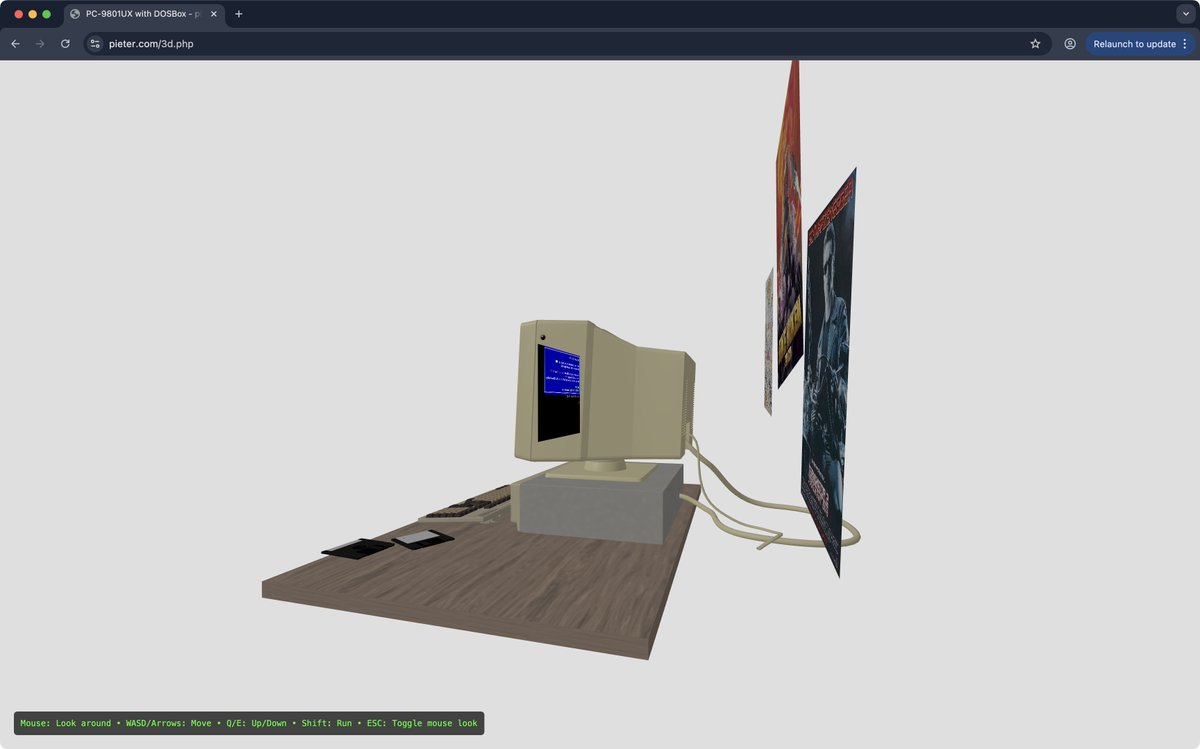
Task: Reload the page with the refresh icon
Action: (65, 44)
